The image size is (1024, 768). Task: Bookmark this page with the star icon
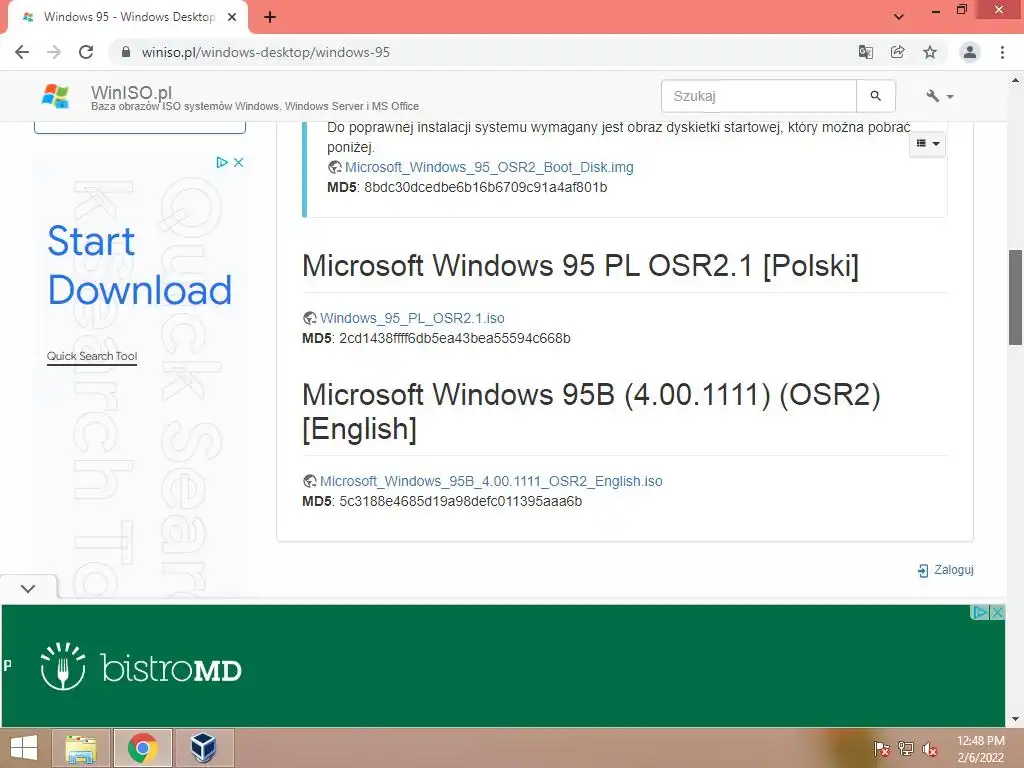[930, 52]
